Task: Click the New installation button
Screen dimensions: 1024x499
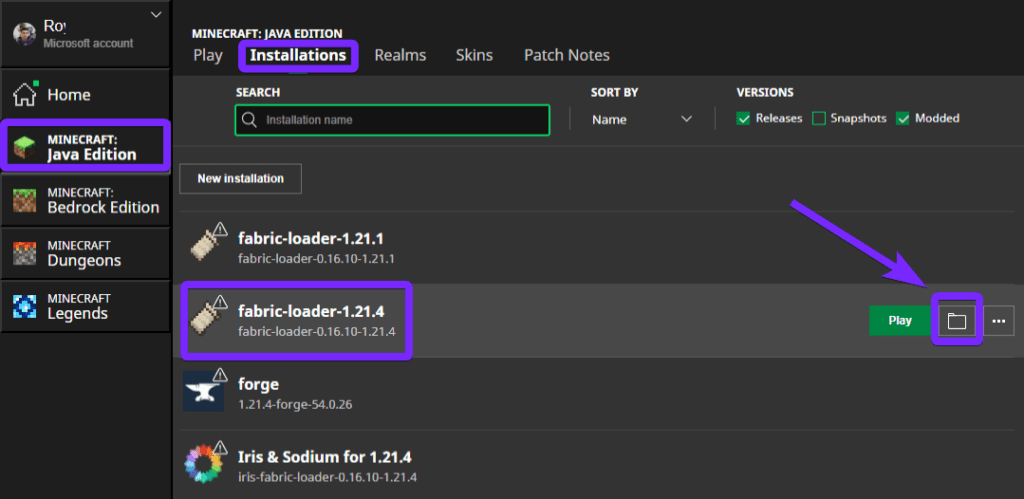Action: 240,178
